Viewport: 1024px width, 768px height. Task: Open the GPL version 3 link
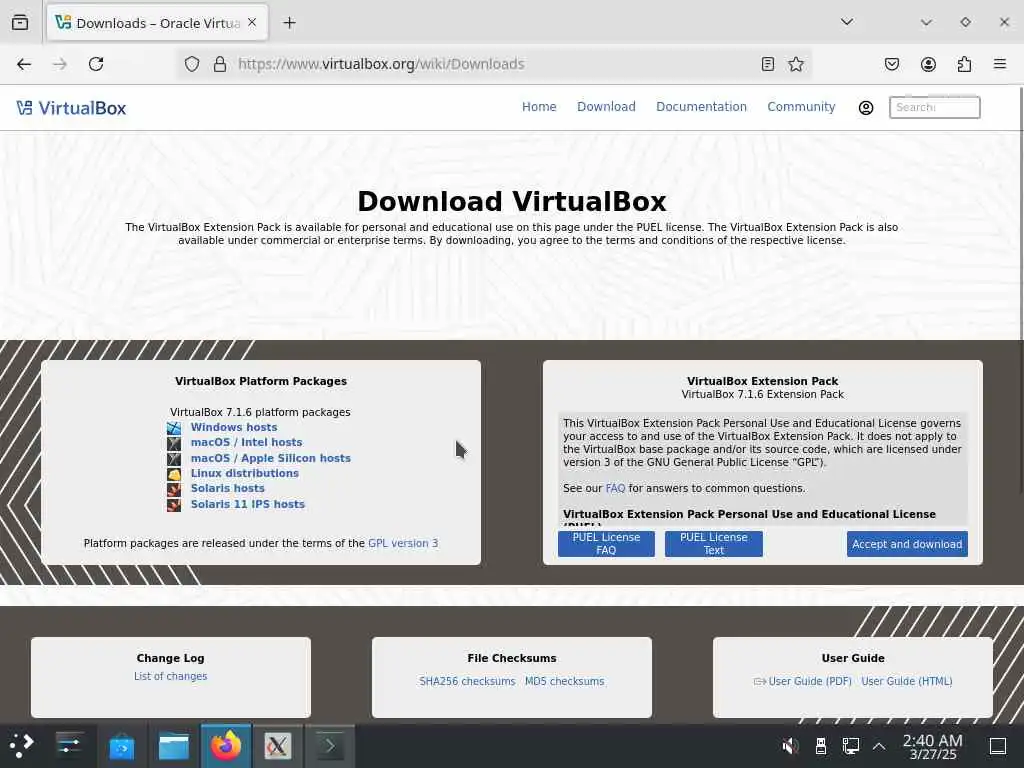click(x=403, y=543)
